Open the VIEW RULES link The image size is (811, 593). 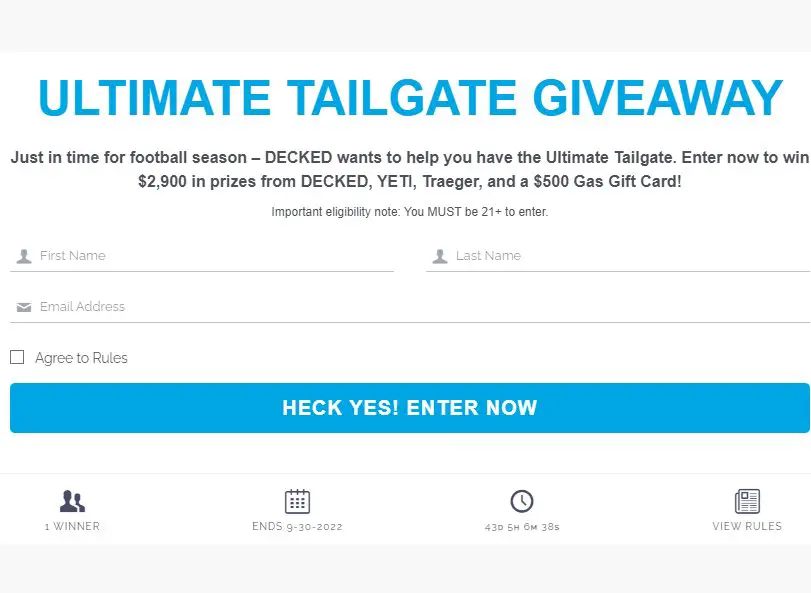[747, 526]
